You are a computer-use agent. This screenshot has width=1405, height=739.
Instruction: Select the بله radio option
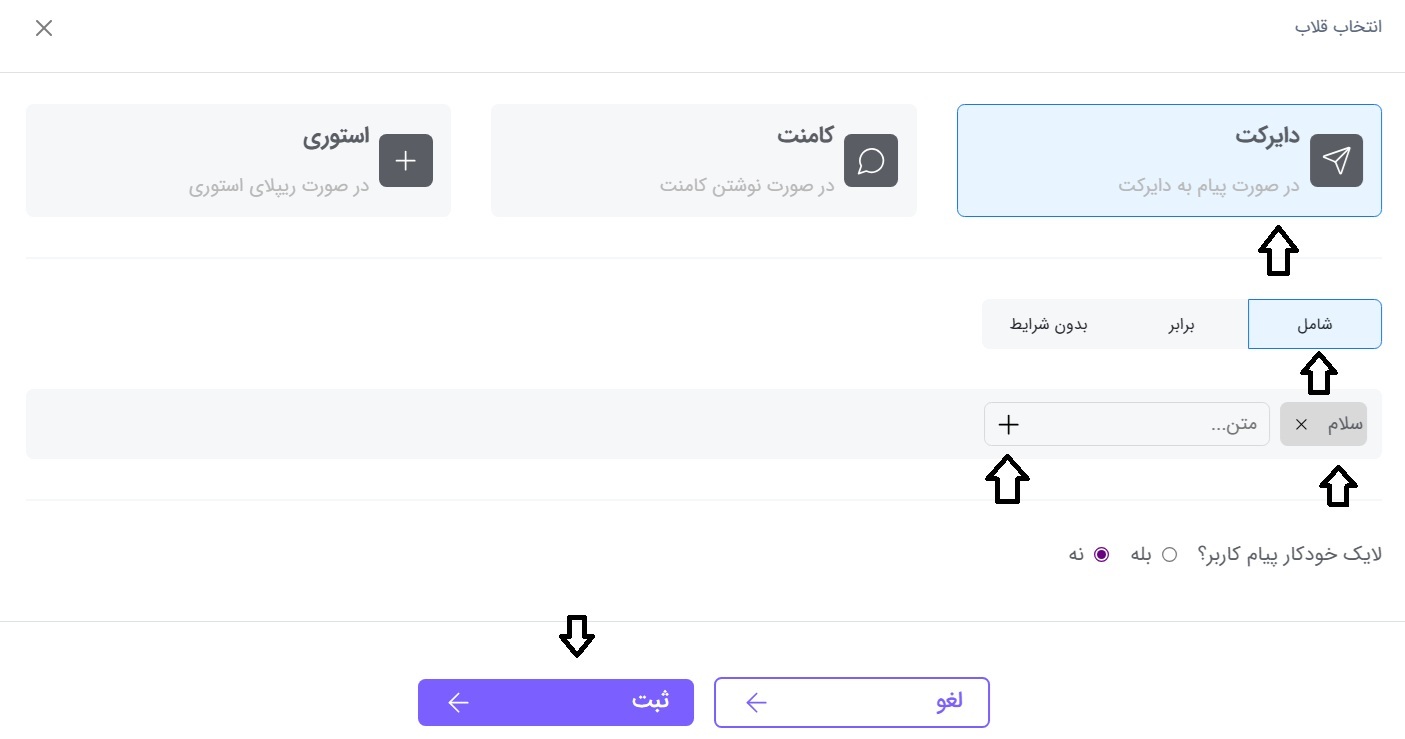coord(1170,554)
